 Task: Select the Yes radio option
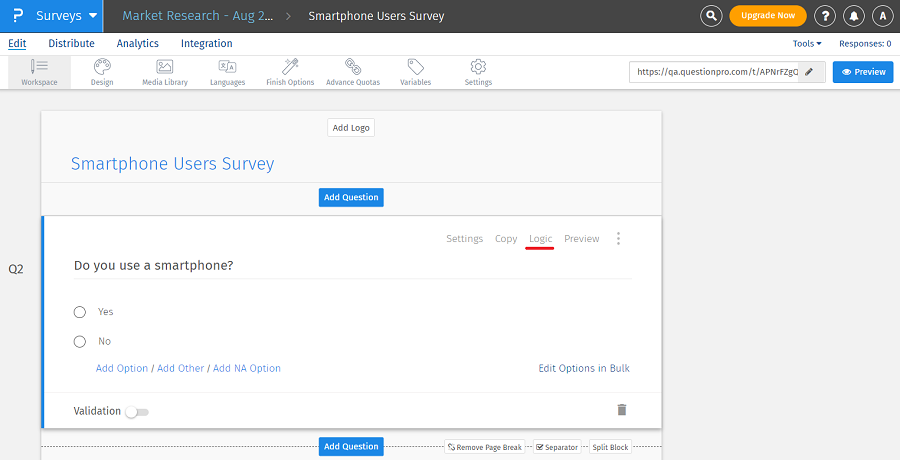pyautogui.click(x=80, y=312)
